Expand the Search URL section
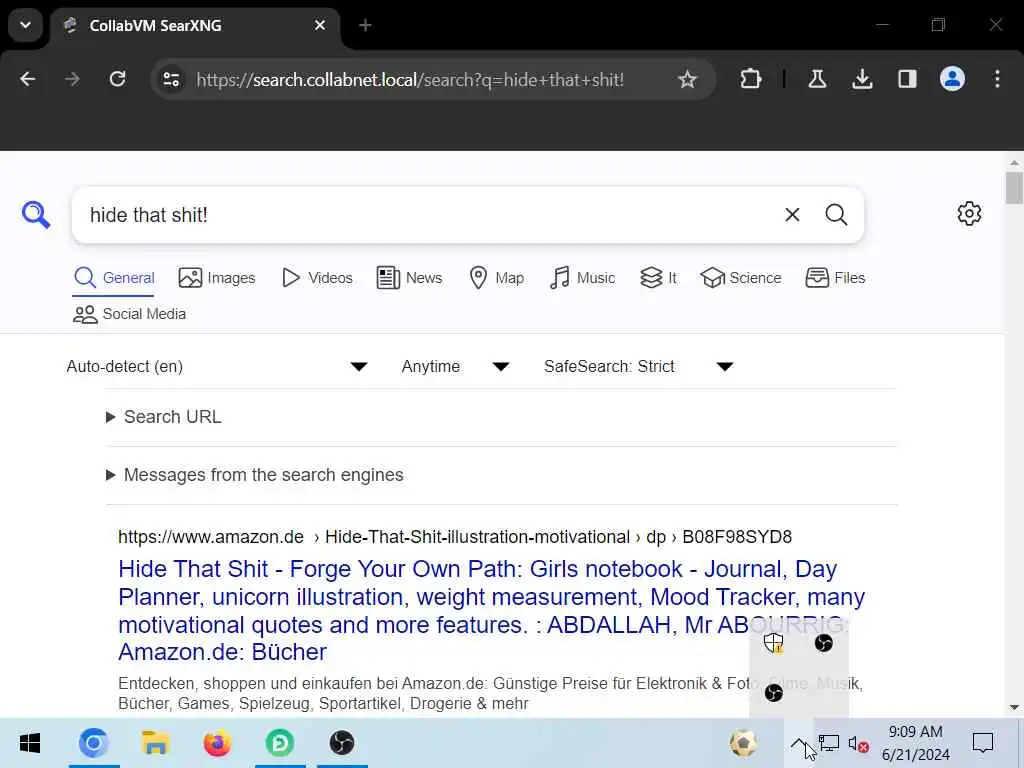Viewport: 1024px width, 768px height. click(164, 417)
